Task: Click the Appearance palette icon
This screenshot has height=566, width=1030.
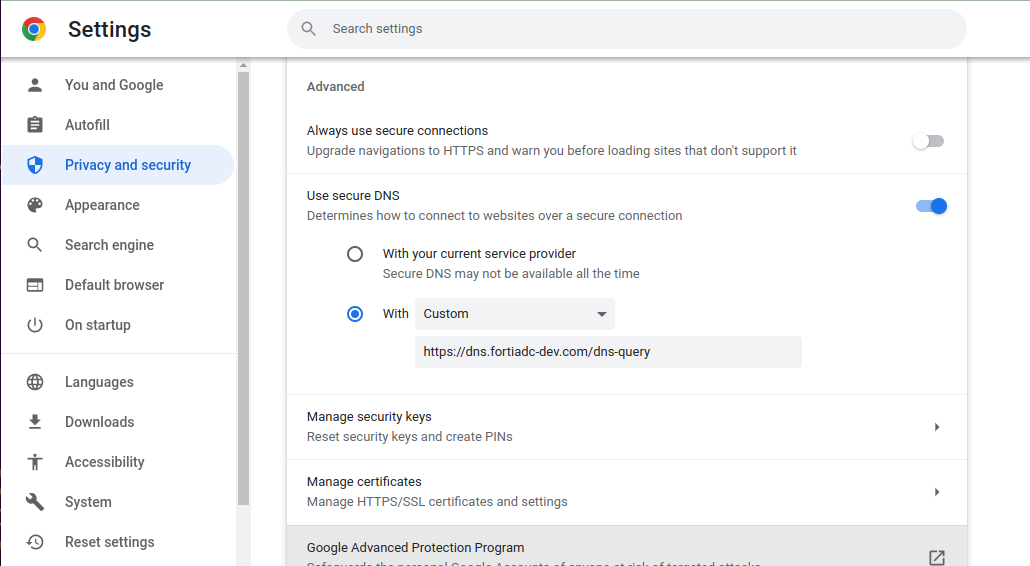Action: (35, 205)
